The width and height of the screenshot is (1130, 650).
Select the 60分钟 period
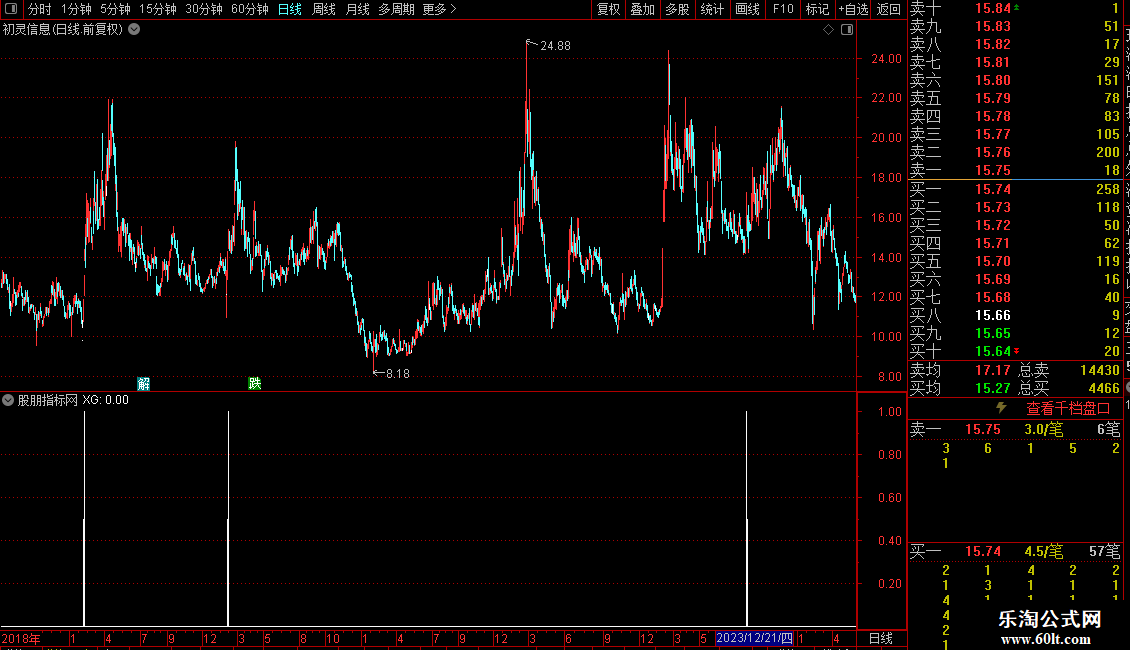249,9
